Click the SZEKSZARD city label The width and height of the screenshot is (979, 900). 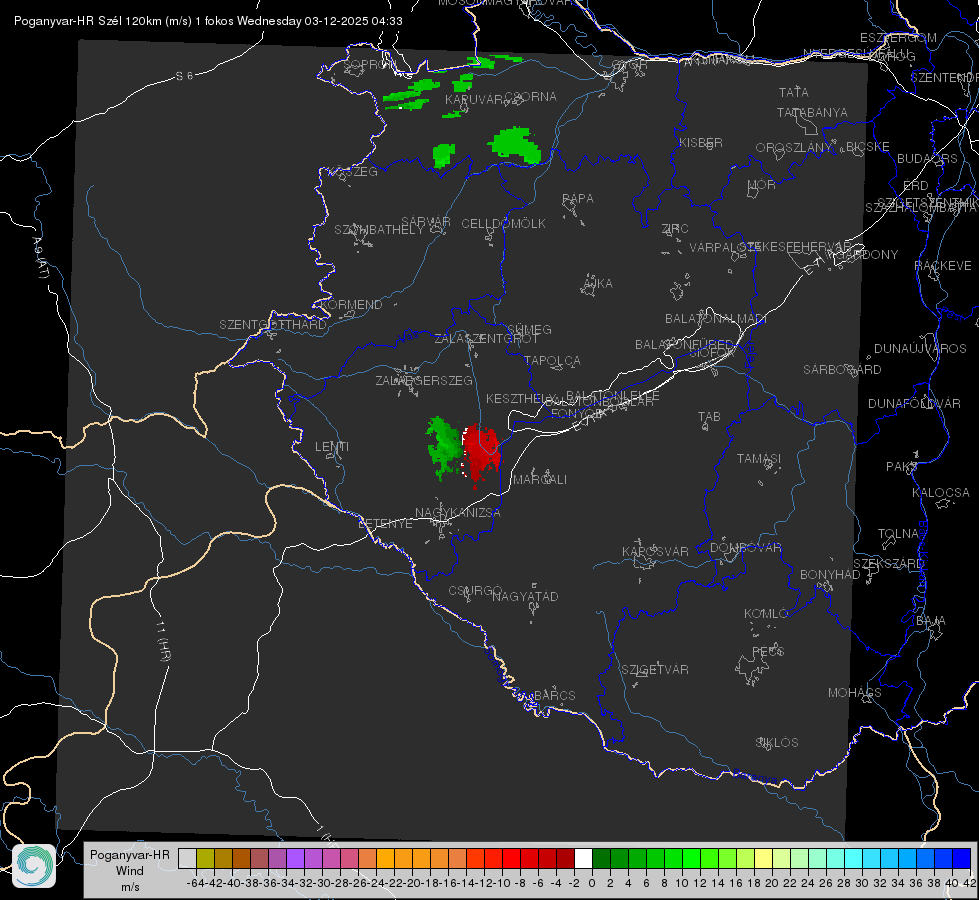click(x=888, y=564)
